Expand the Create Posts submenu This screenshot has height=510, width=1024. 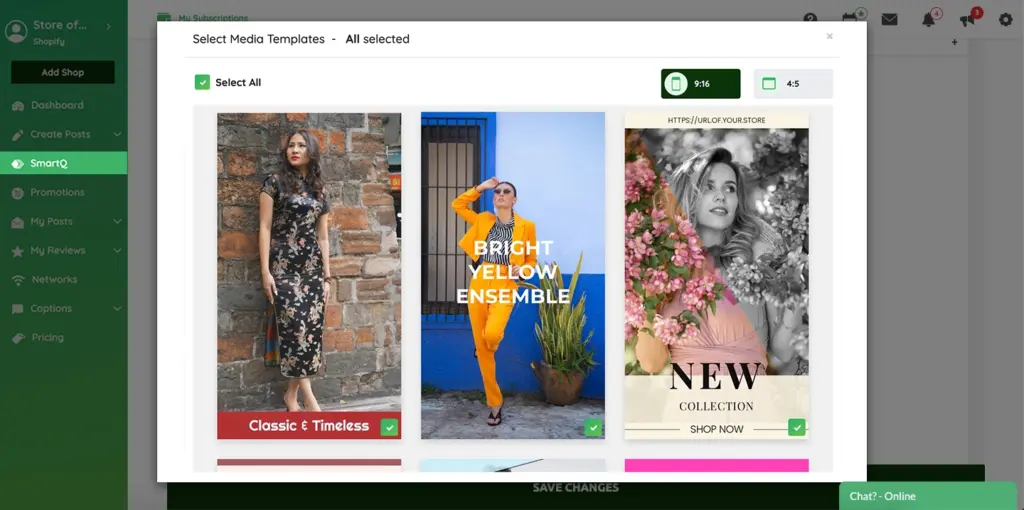[117, 134]
